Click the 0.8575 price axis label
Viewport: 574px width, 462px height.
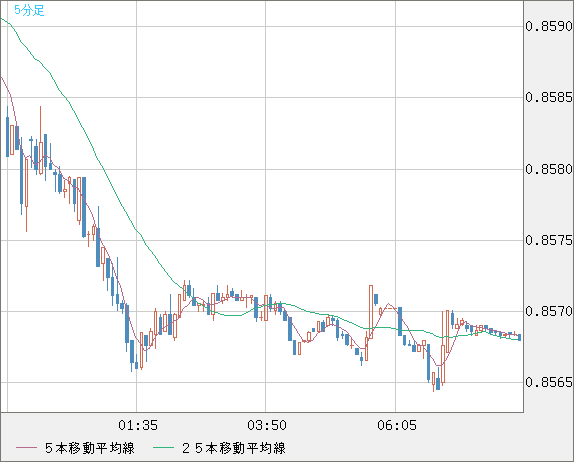click(548, 241)
